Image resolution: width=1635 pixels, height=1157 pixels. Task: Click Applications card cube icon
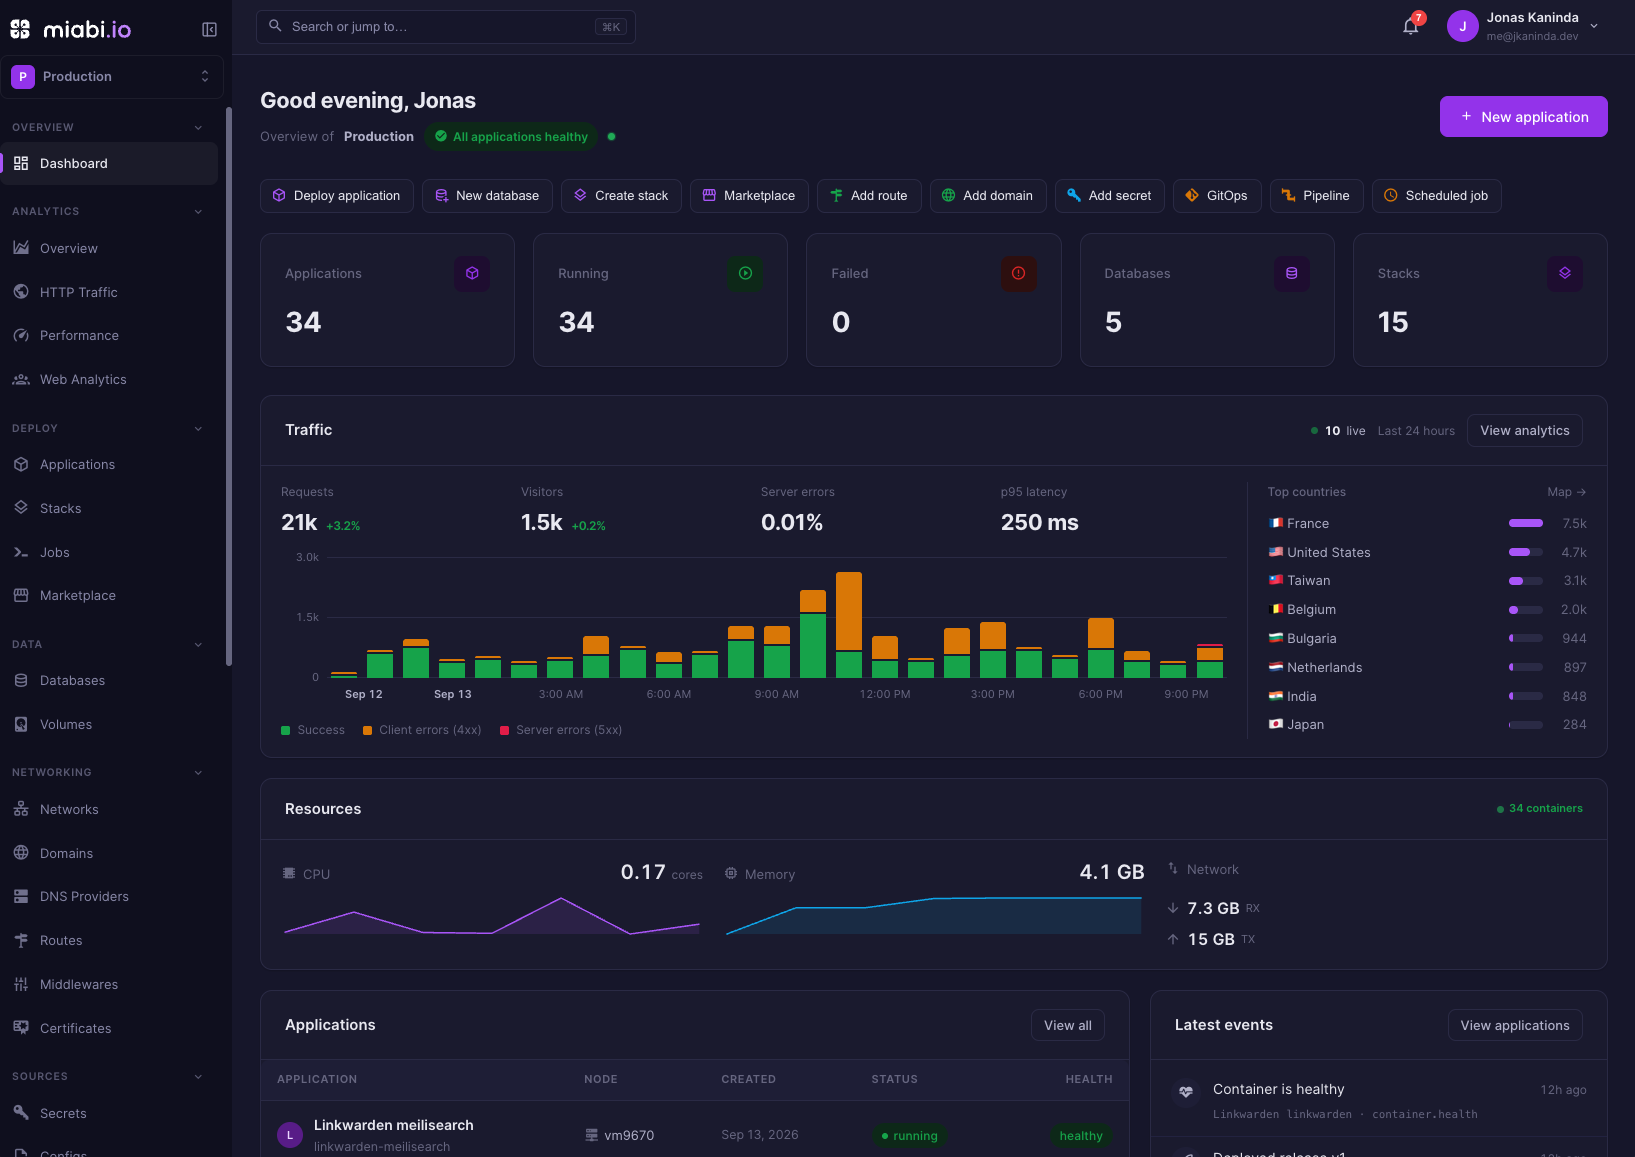click(x=472, y=273)
